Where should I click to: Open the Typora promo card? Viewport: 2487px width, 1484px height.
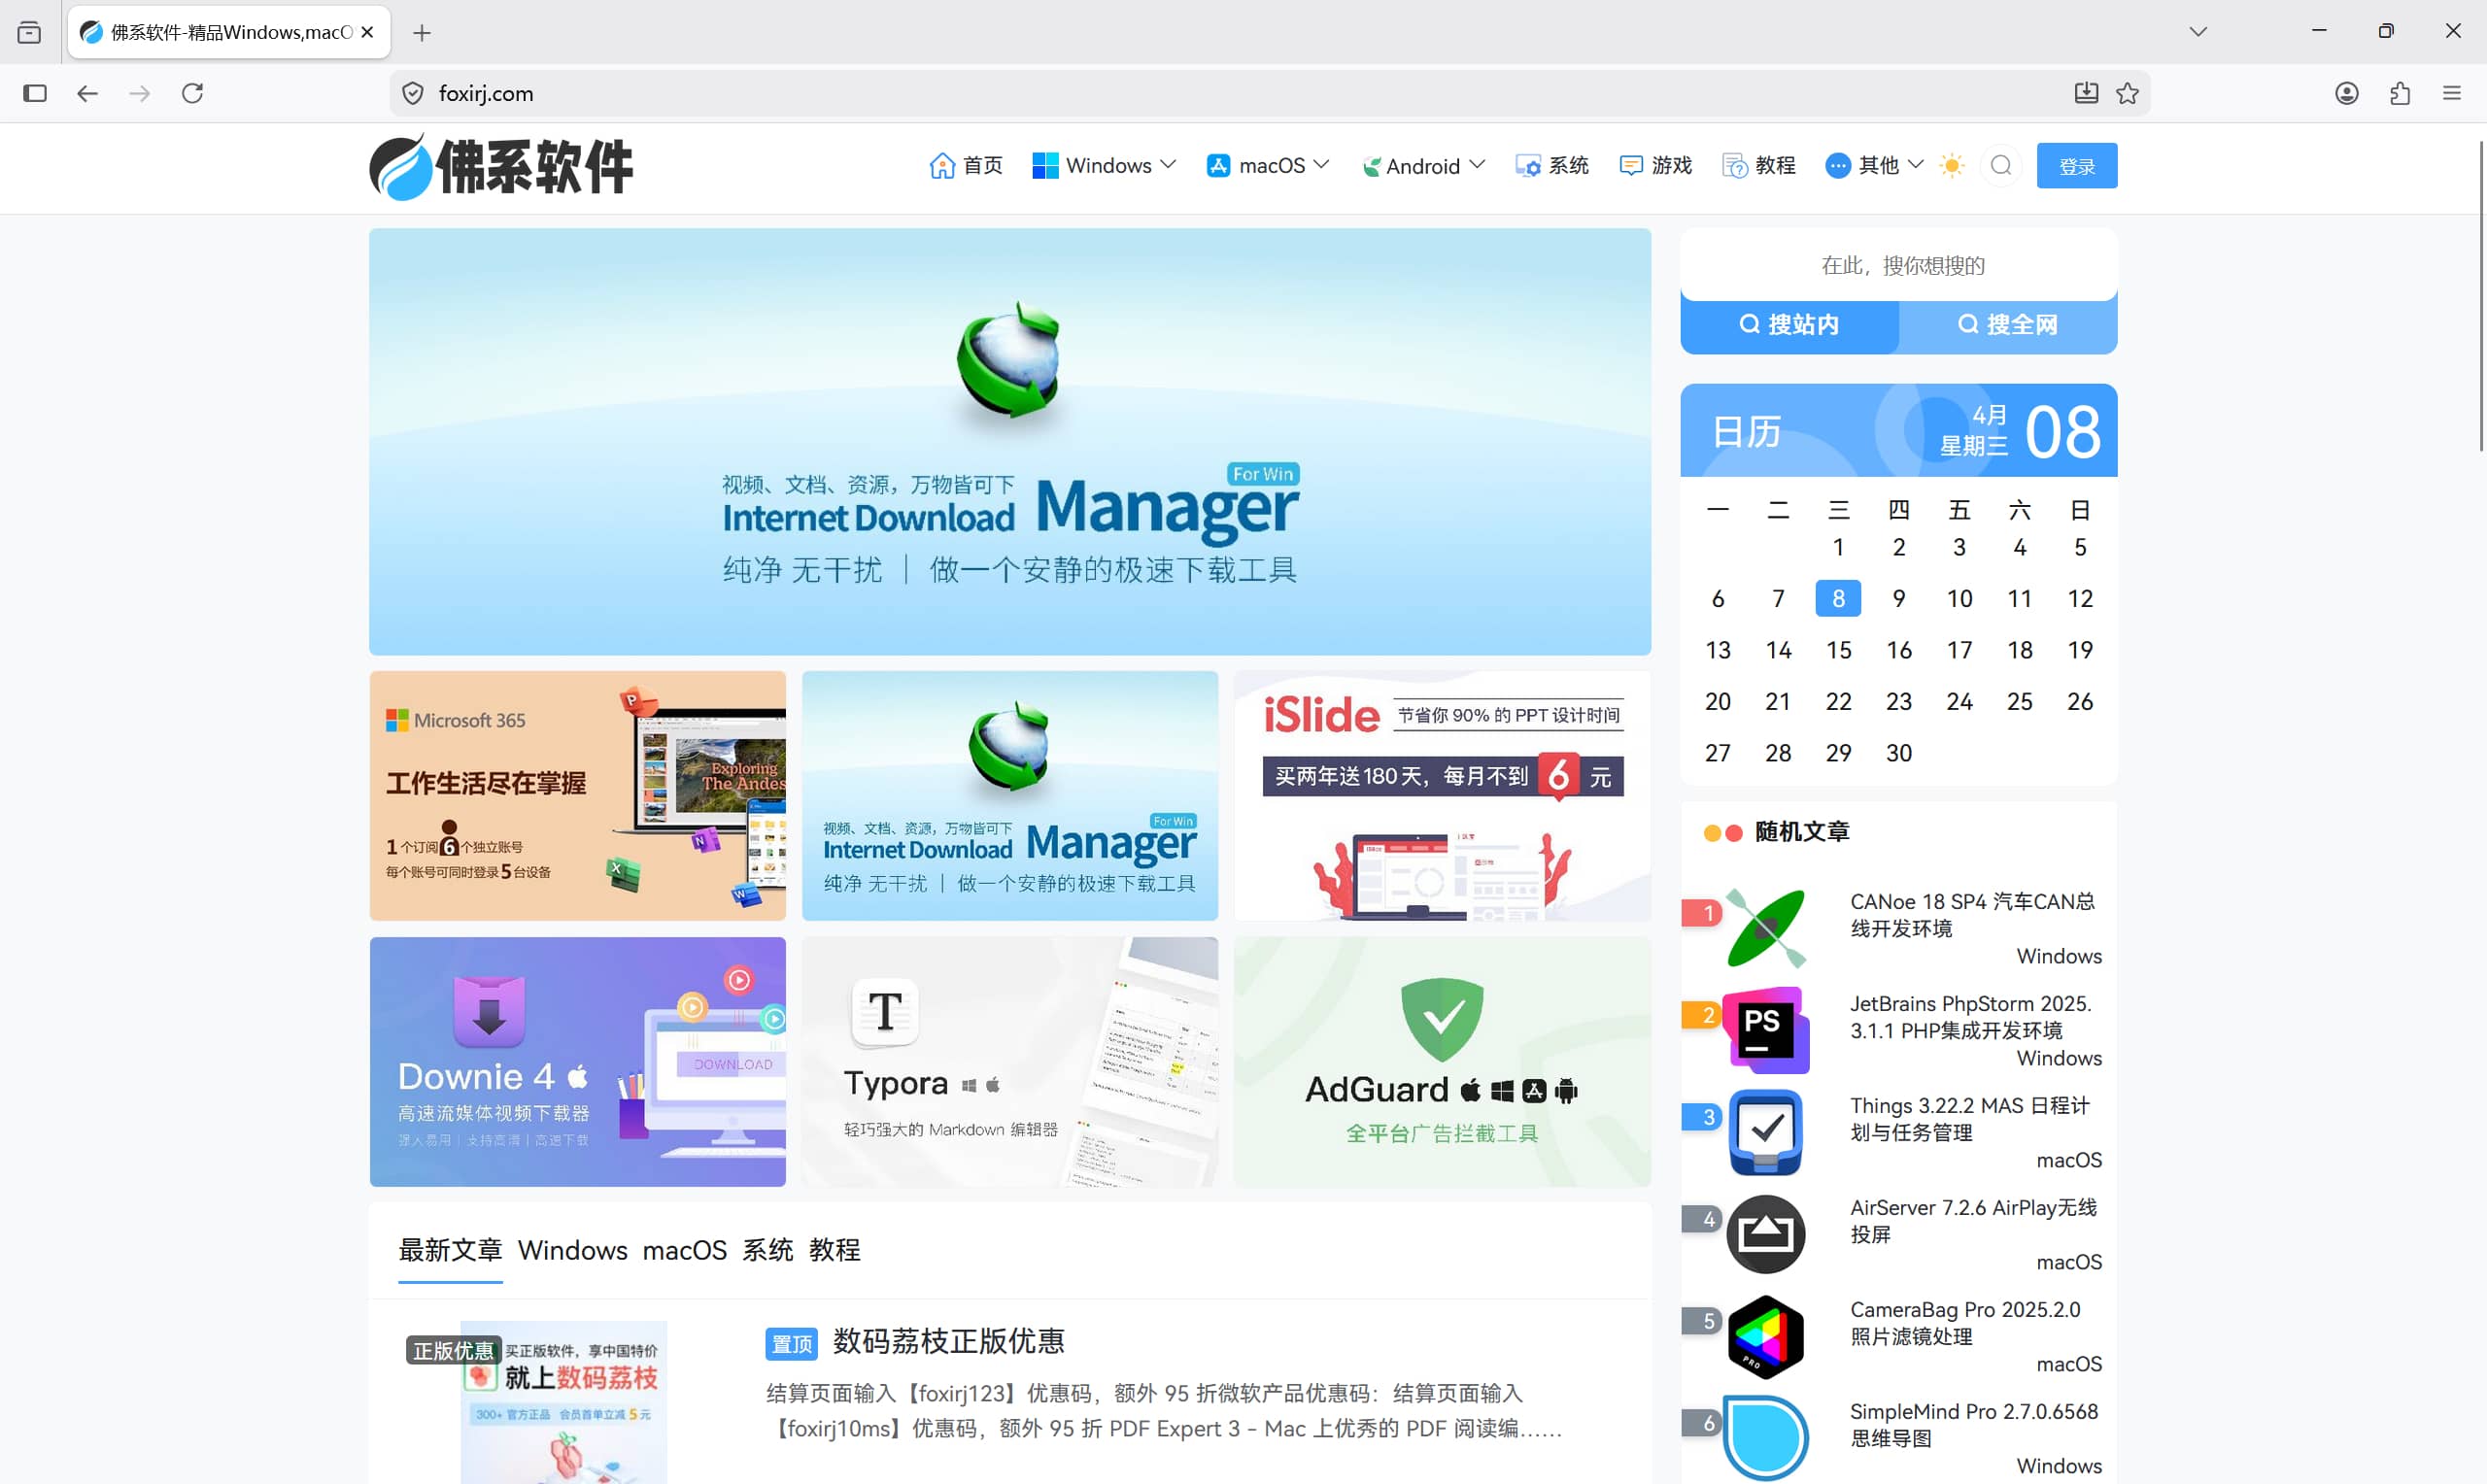pyautogui.click(x=1010, y=1062)
